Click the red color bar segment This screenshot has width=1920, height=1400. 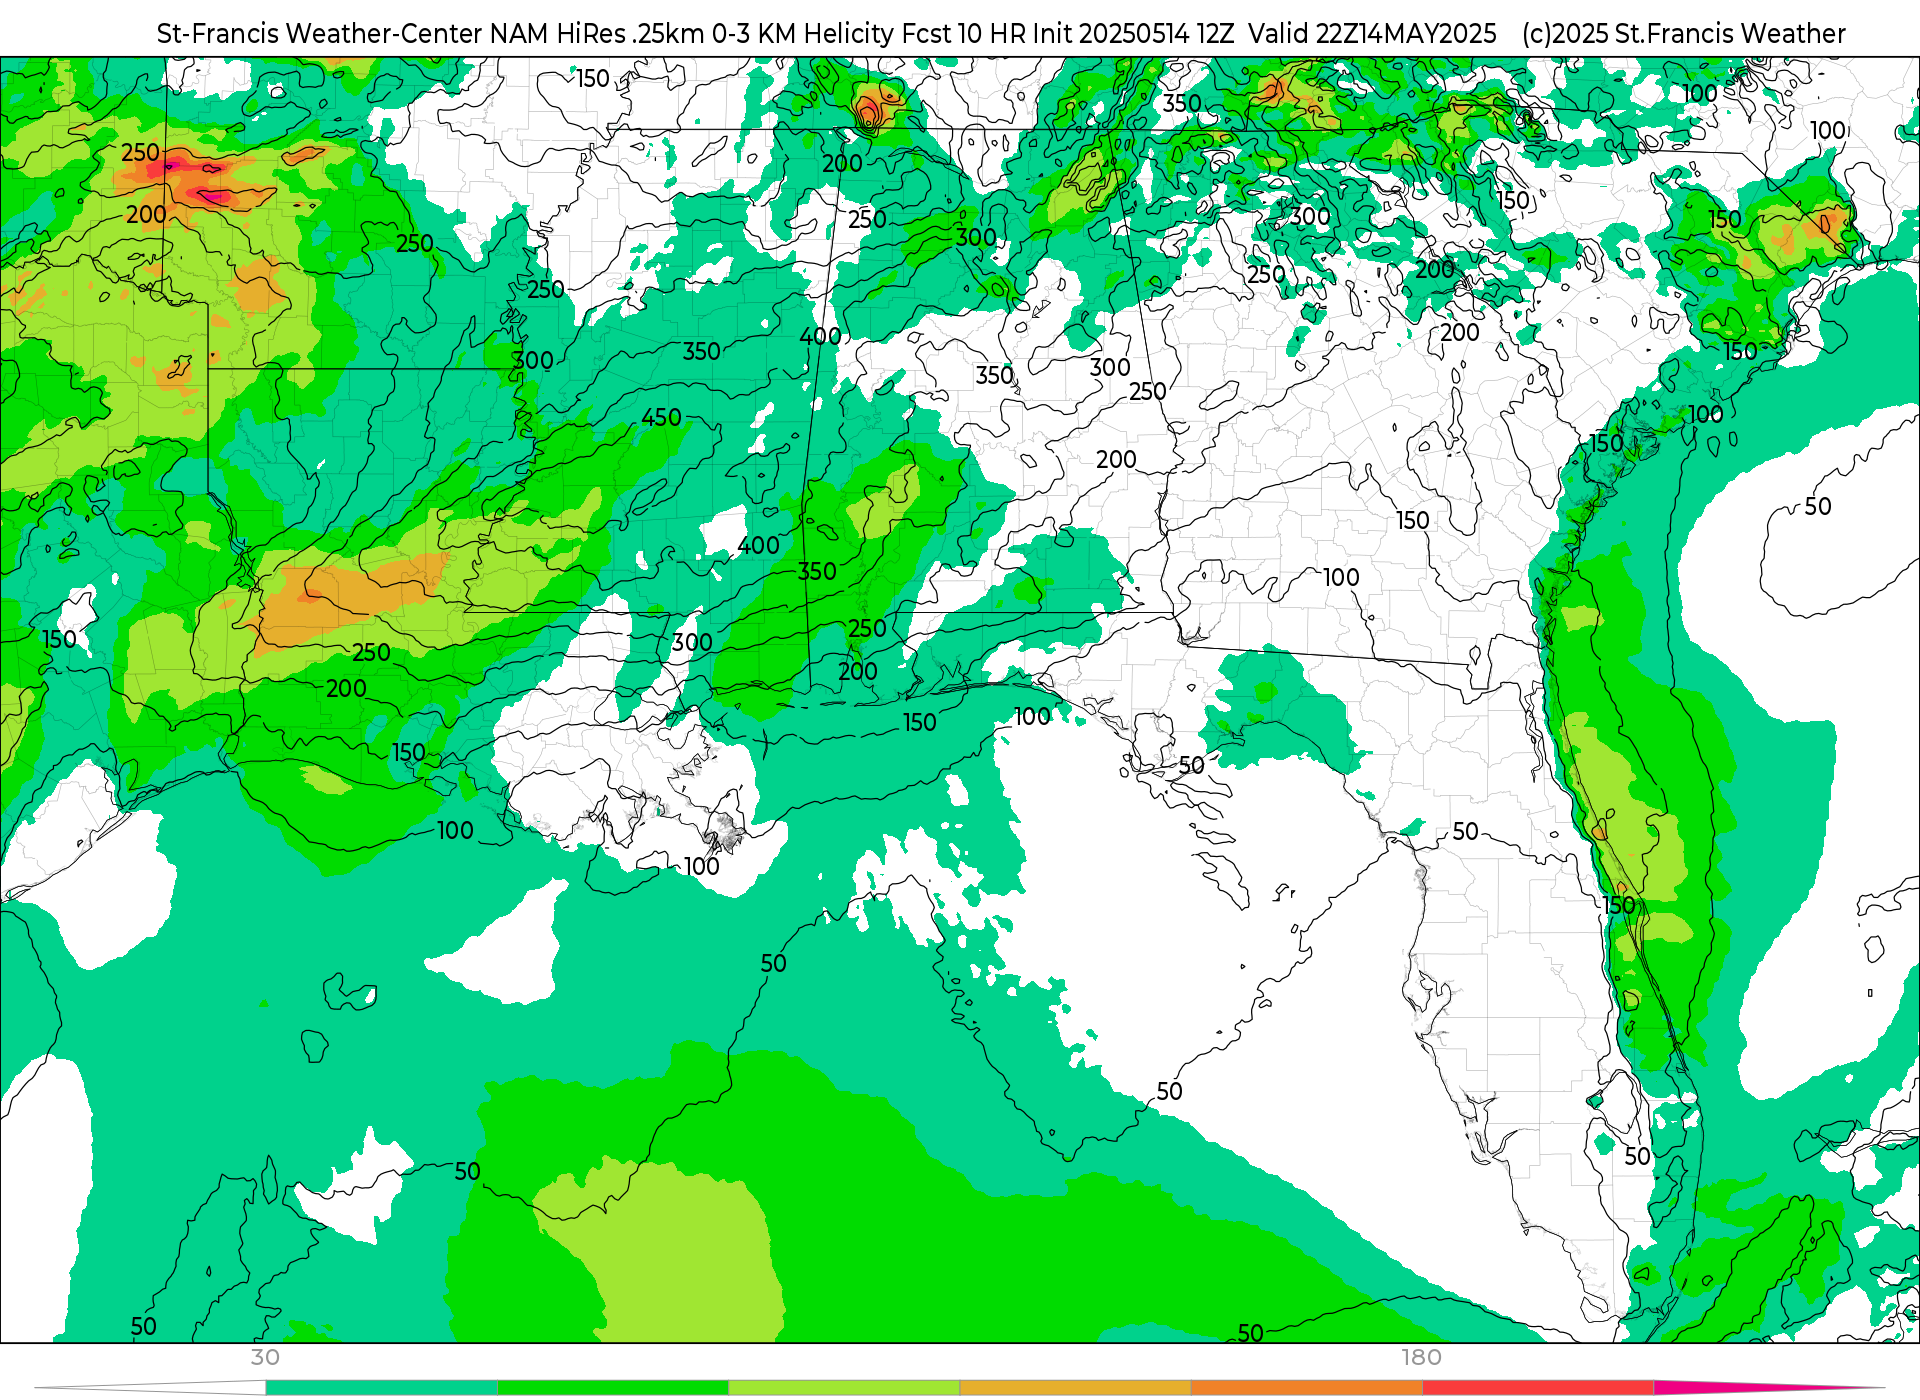pos(1537,1388)
